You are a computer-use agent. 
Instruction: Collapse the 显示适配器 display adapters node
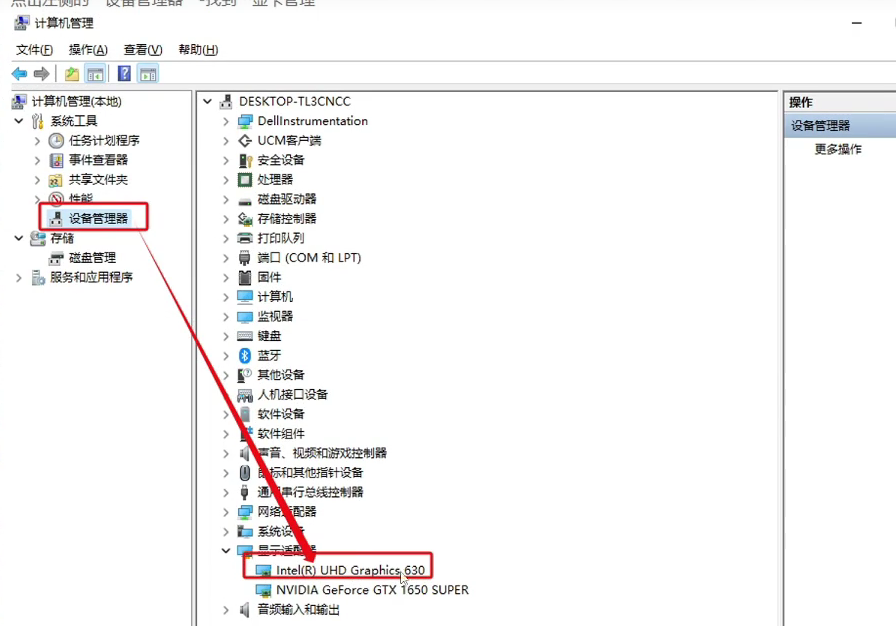226,551
